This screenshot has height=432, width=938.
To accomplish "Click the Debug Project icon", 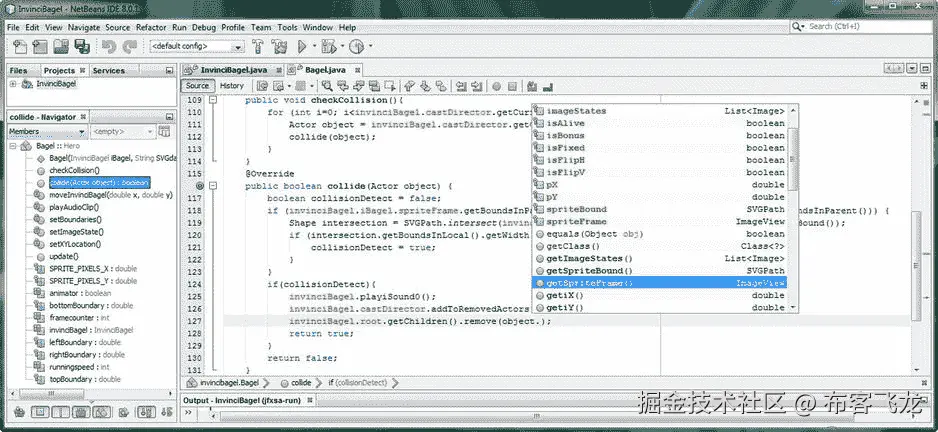I will pos(328,47).
